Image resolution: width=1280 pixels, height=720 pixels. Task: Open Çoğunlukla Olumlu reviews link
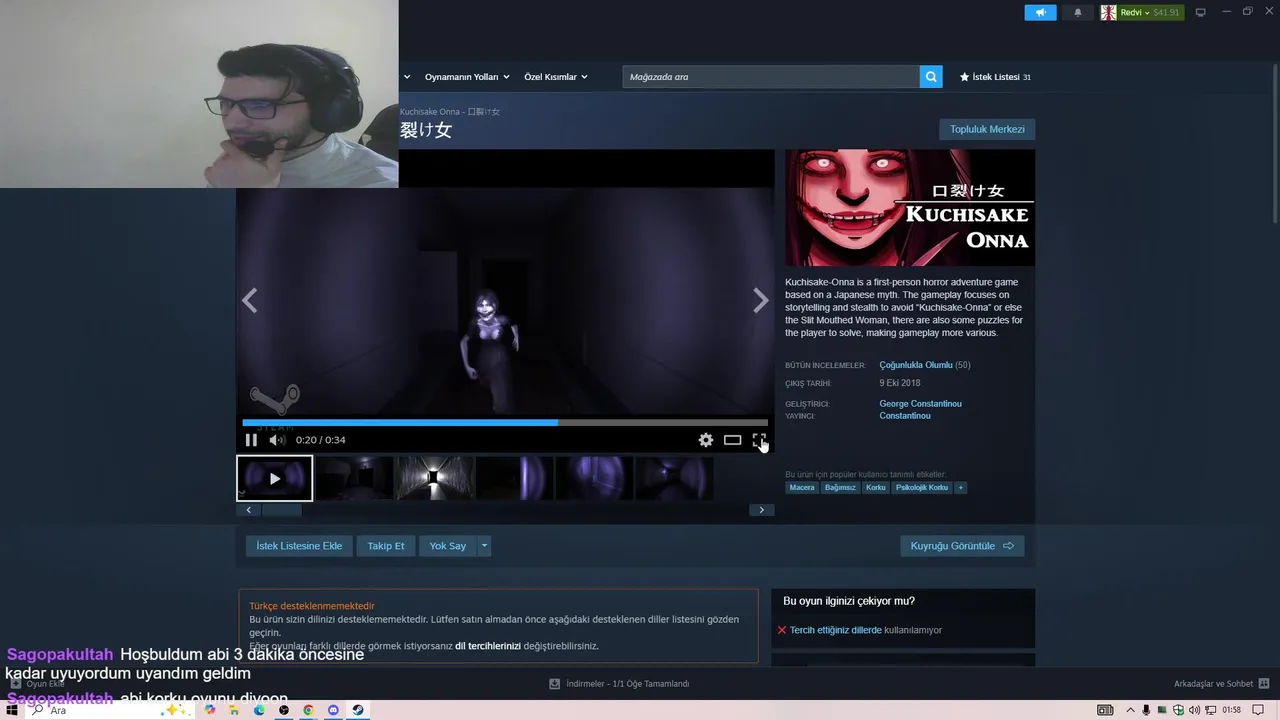point(916,365)
